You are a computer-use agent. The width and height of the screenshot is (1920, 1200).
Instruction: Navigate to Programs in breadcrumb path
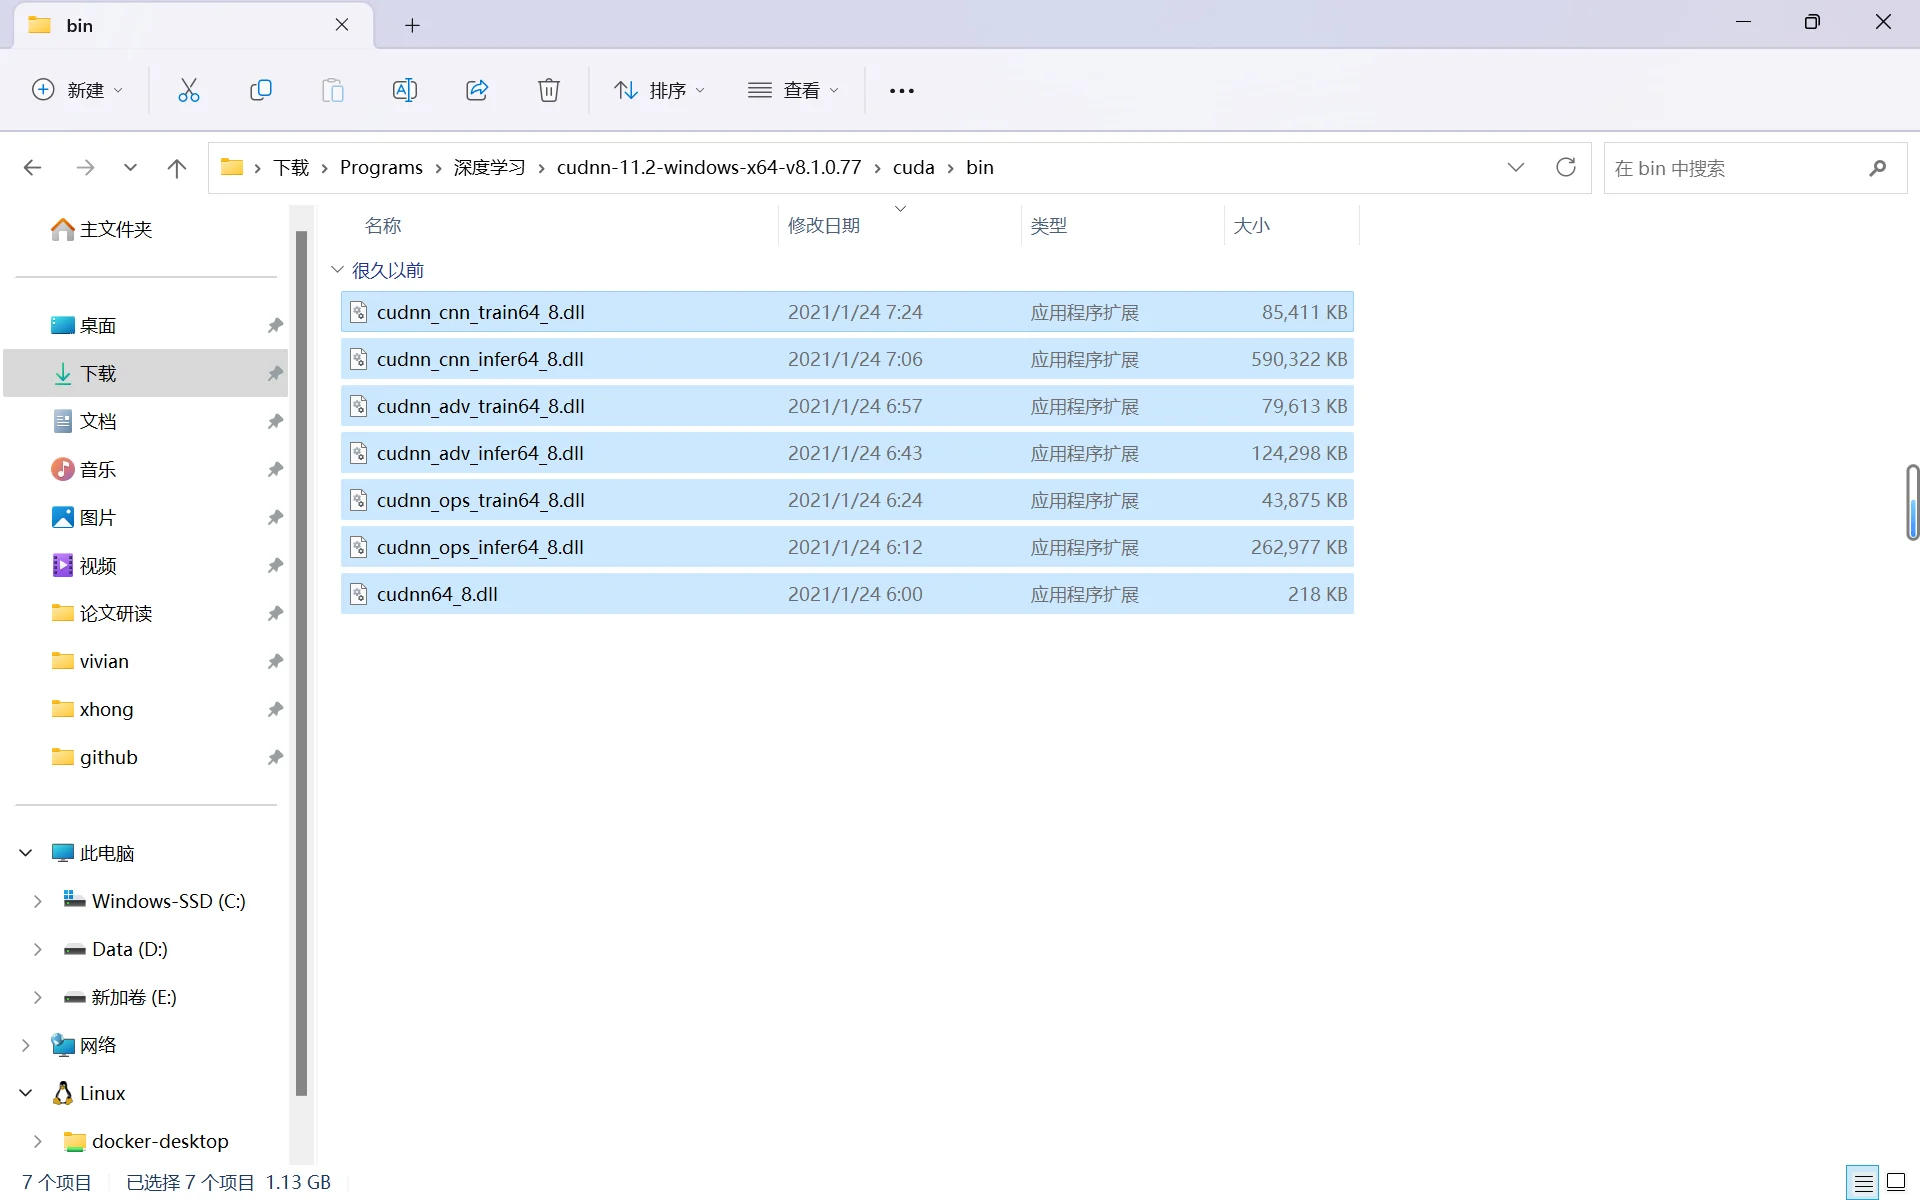(381, 167)
